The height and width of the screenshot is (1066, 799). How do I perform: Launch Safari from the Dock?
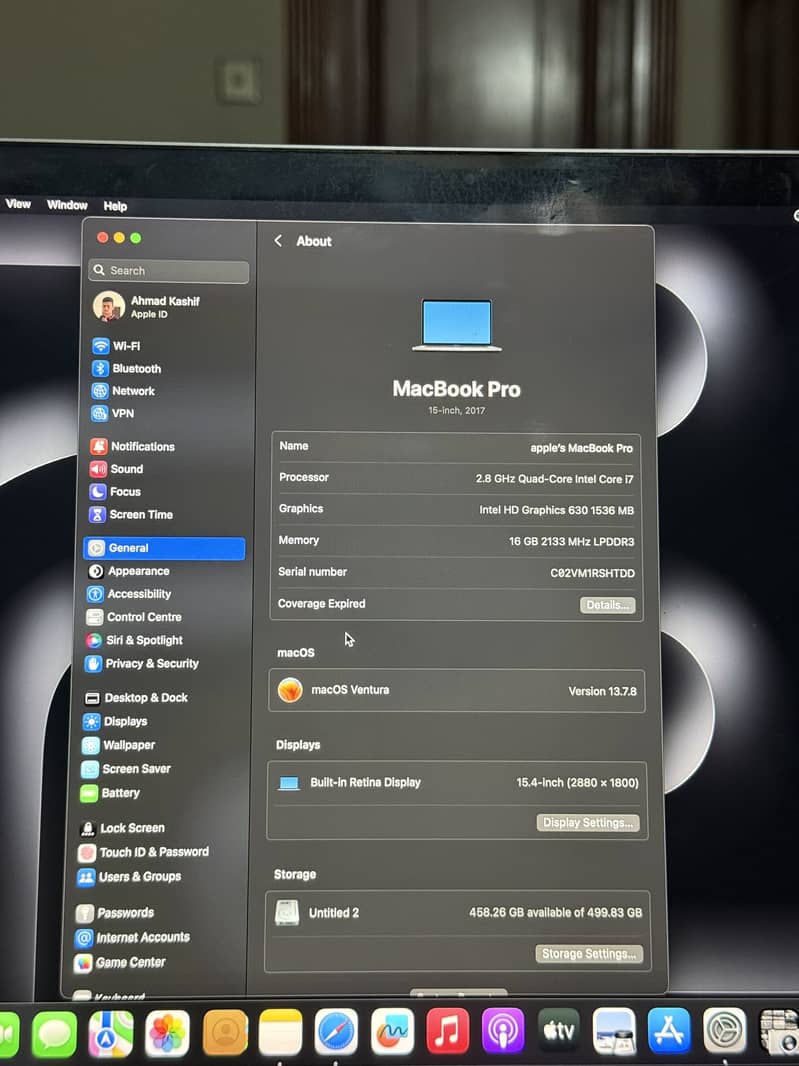[336, 1032]
